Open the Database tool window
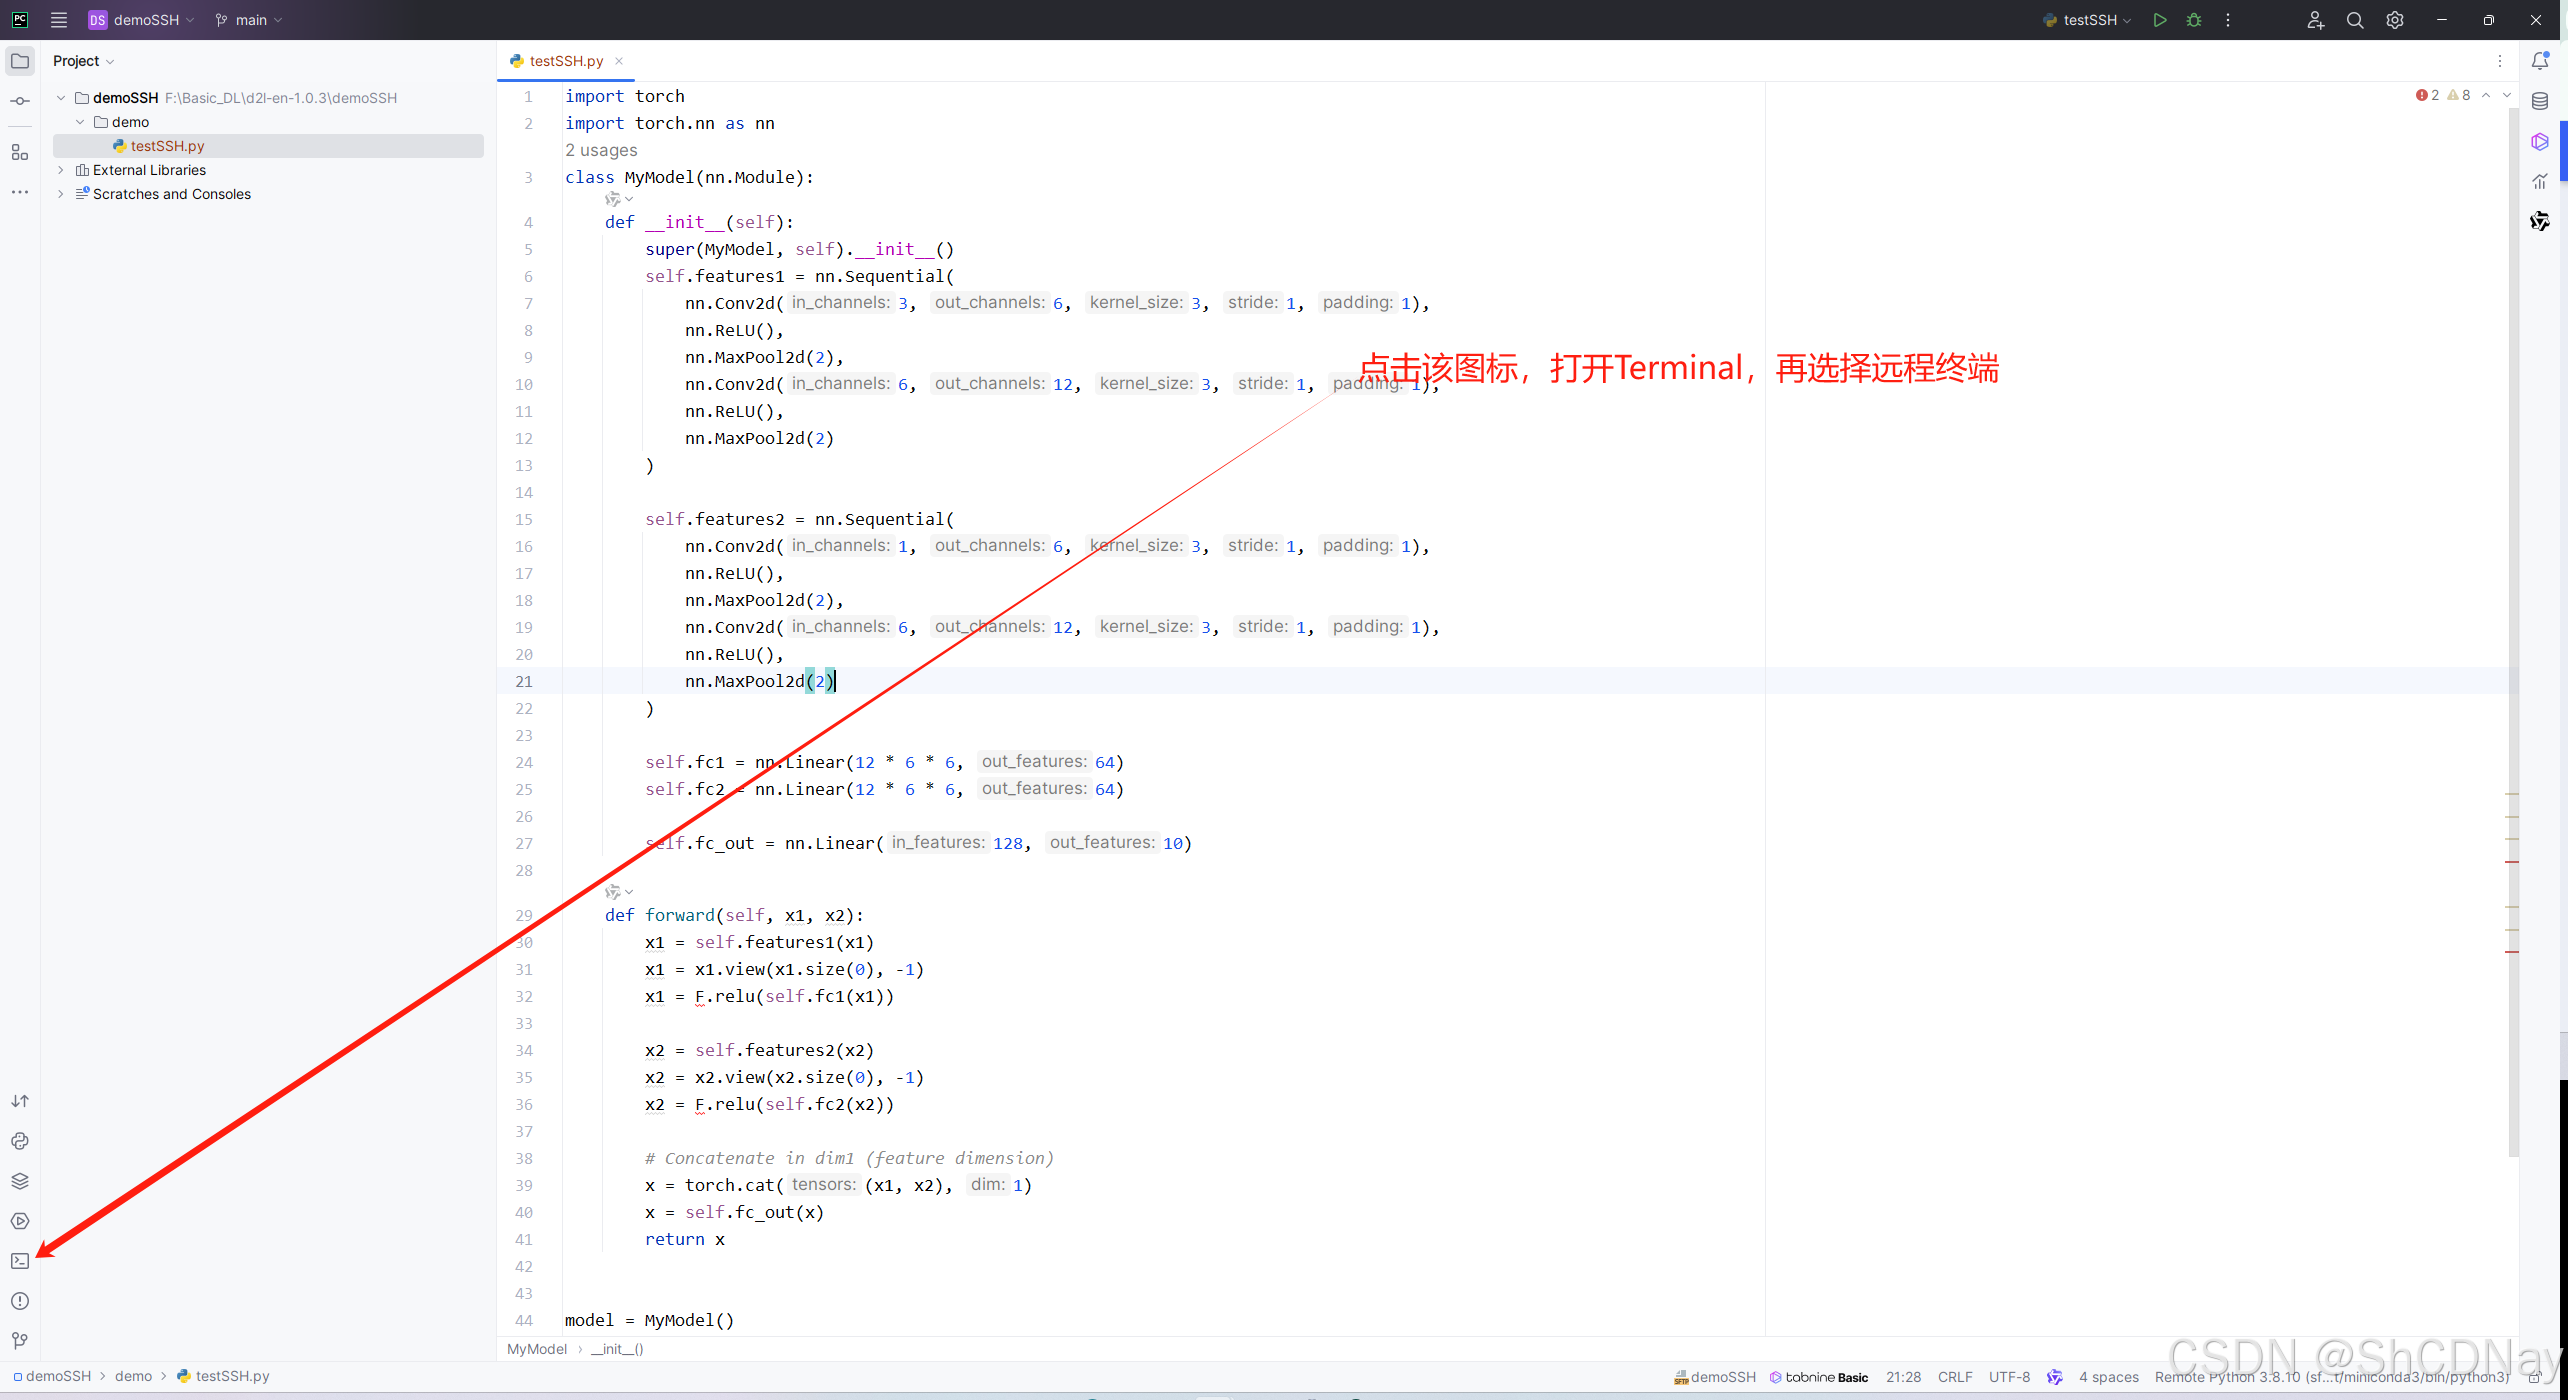2568x1400 pixels. (x=2540, y=101)
